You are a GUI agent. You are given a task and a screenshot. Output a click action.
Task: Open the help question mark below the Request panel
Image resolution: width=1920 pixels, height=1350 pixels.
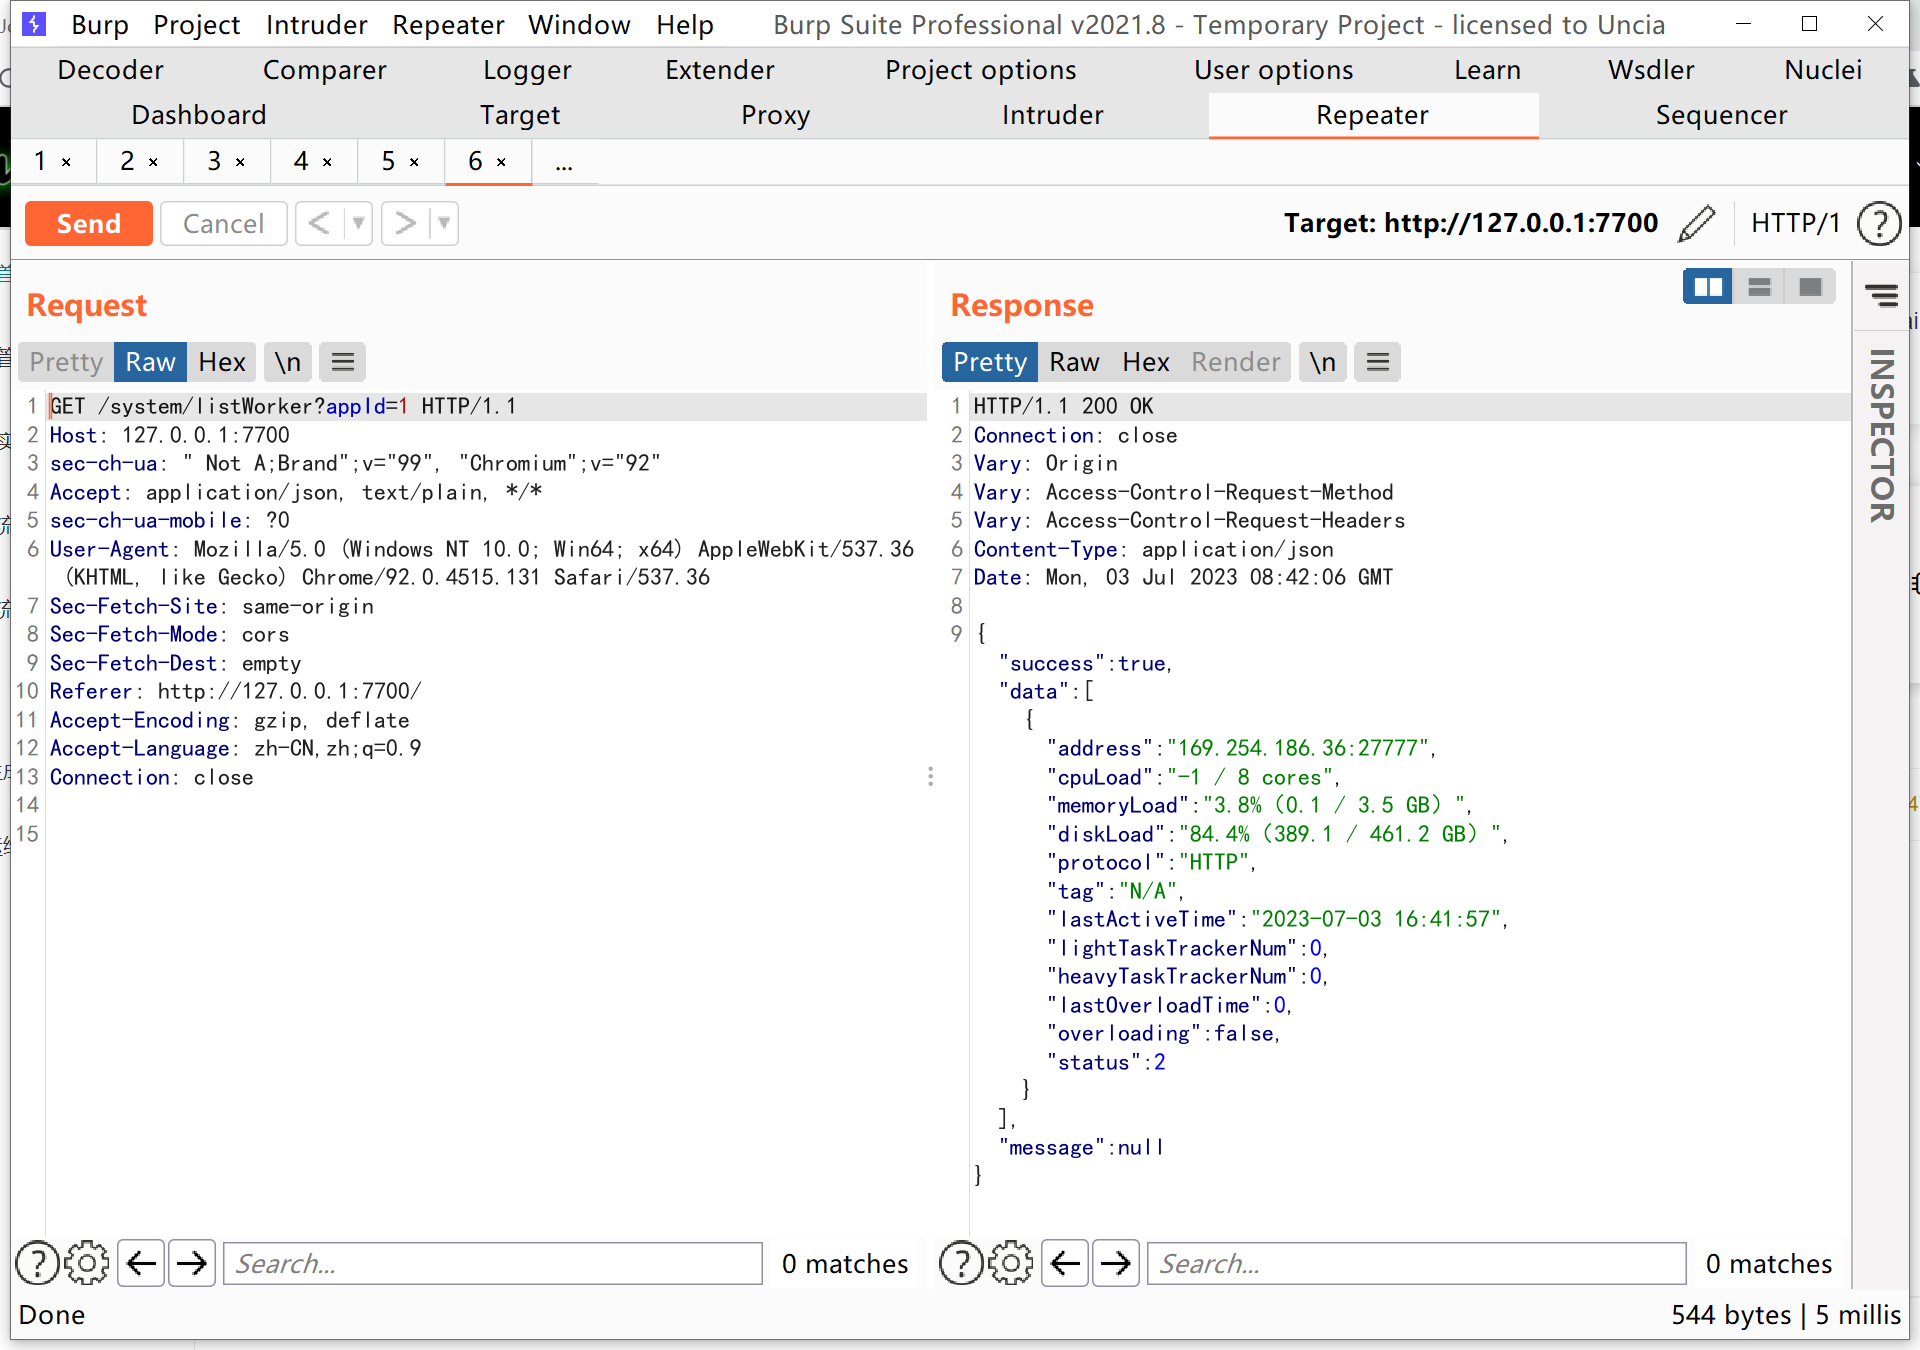pos(37,1263)
